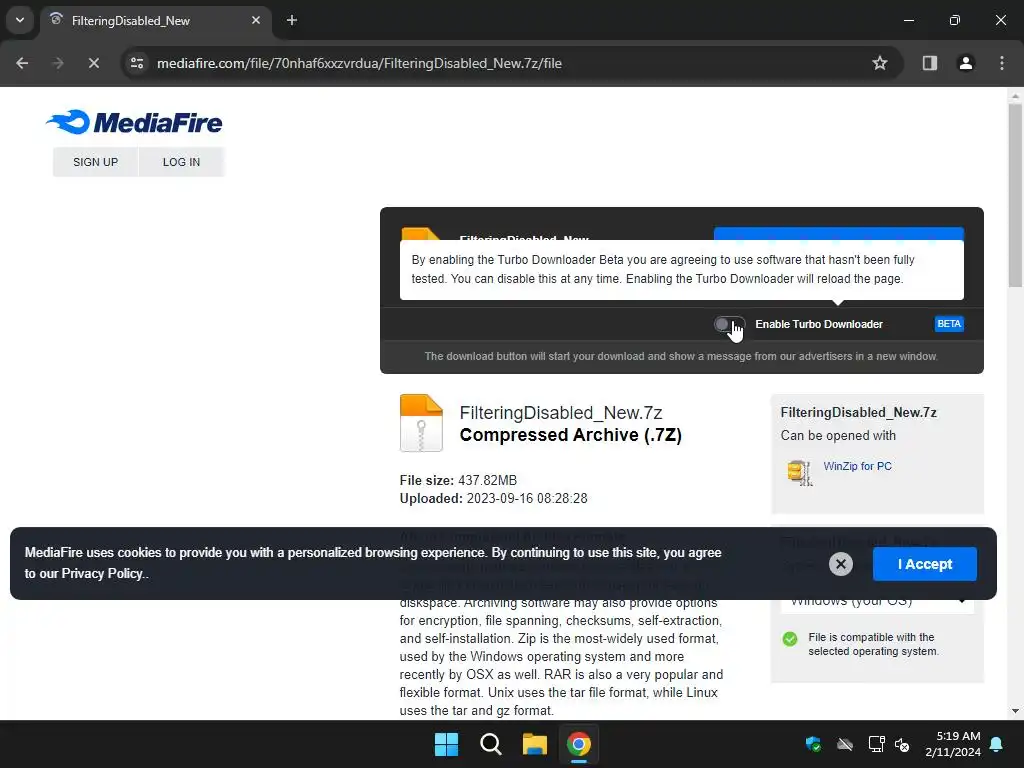Open tab search dropdown arrow

coord(20,20)
